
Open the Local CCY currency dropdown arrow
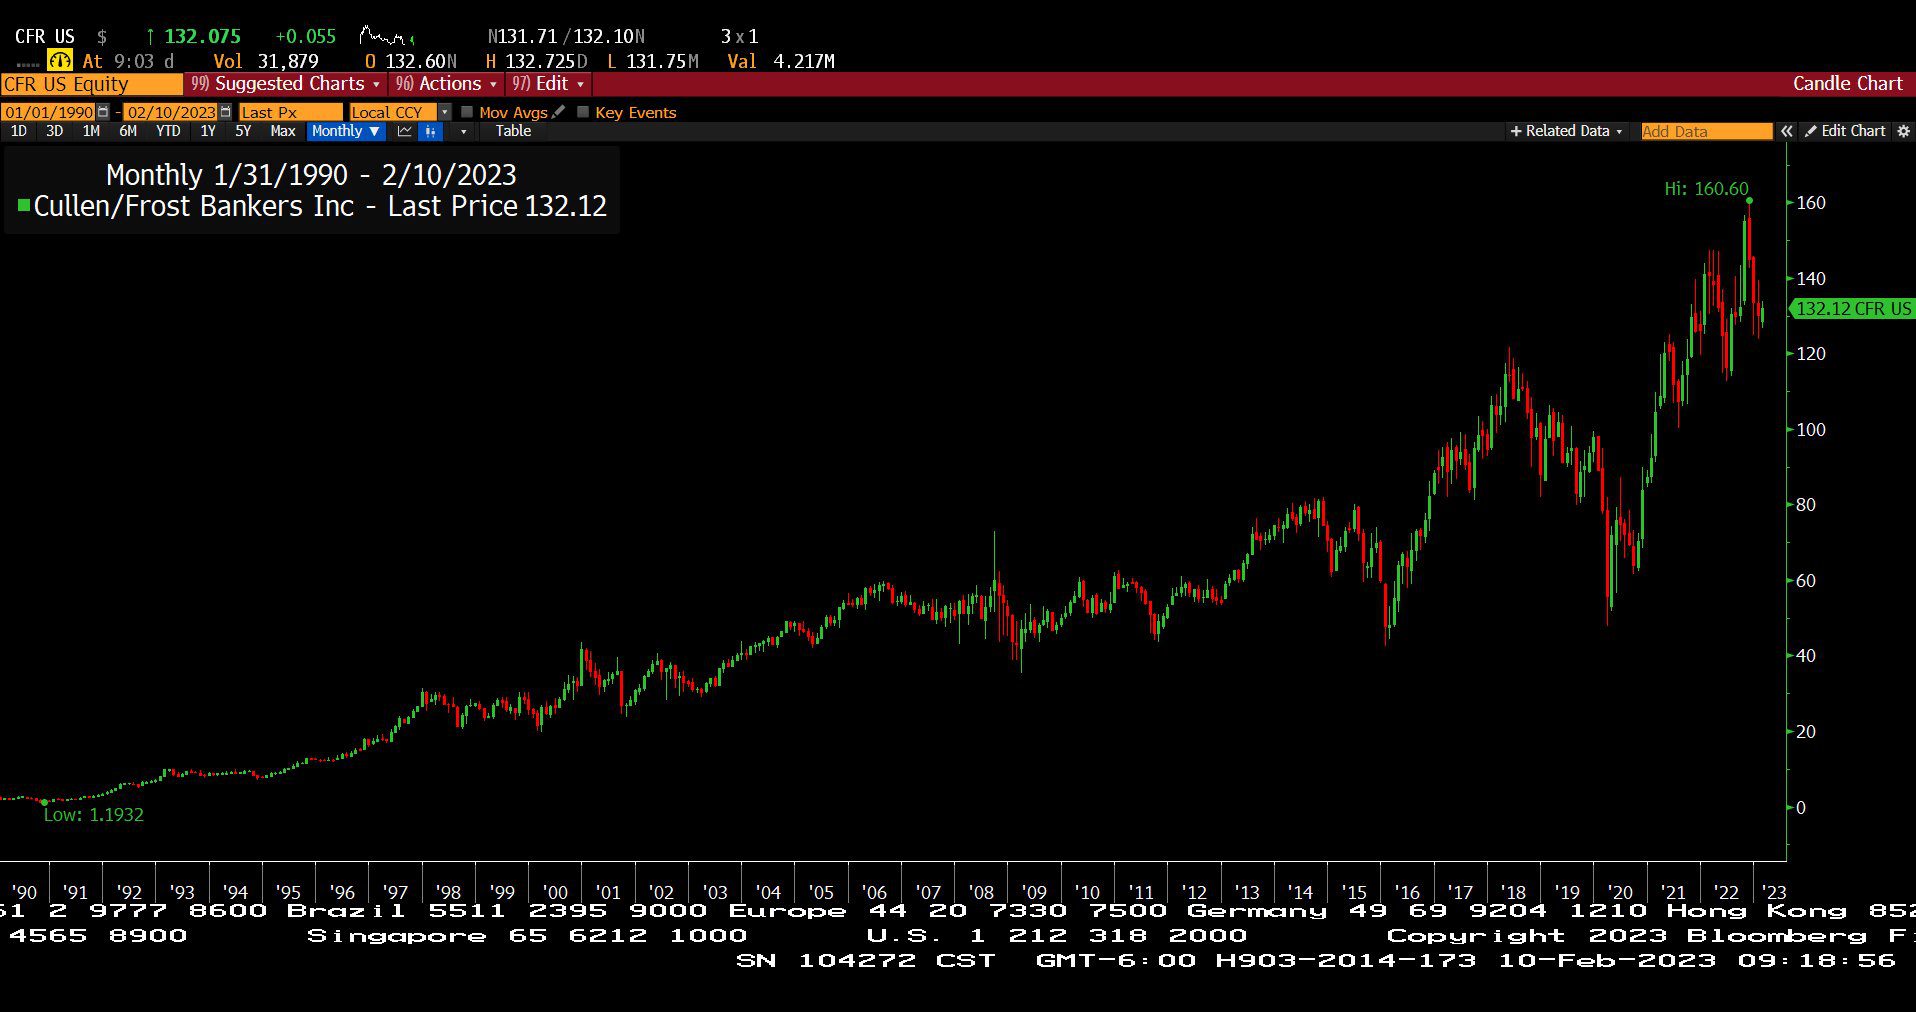(x=445, y=112)
